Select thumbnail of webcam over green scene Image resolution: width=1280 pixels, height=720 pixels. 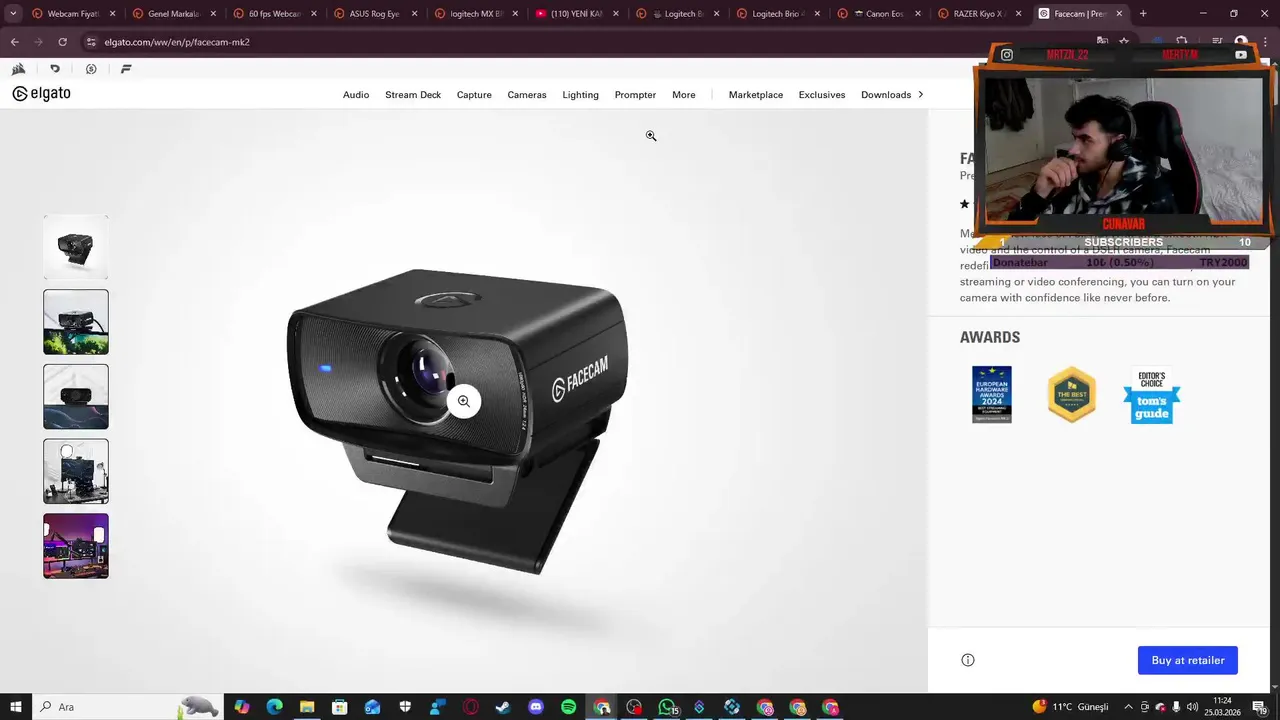click(x=76, y=322)
